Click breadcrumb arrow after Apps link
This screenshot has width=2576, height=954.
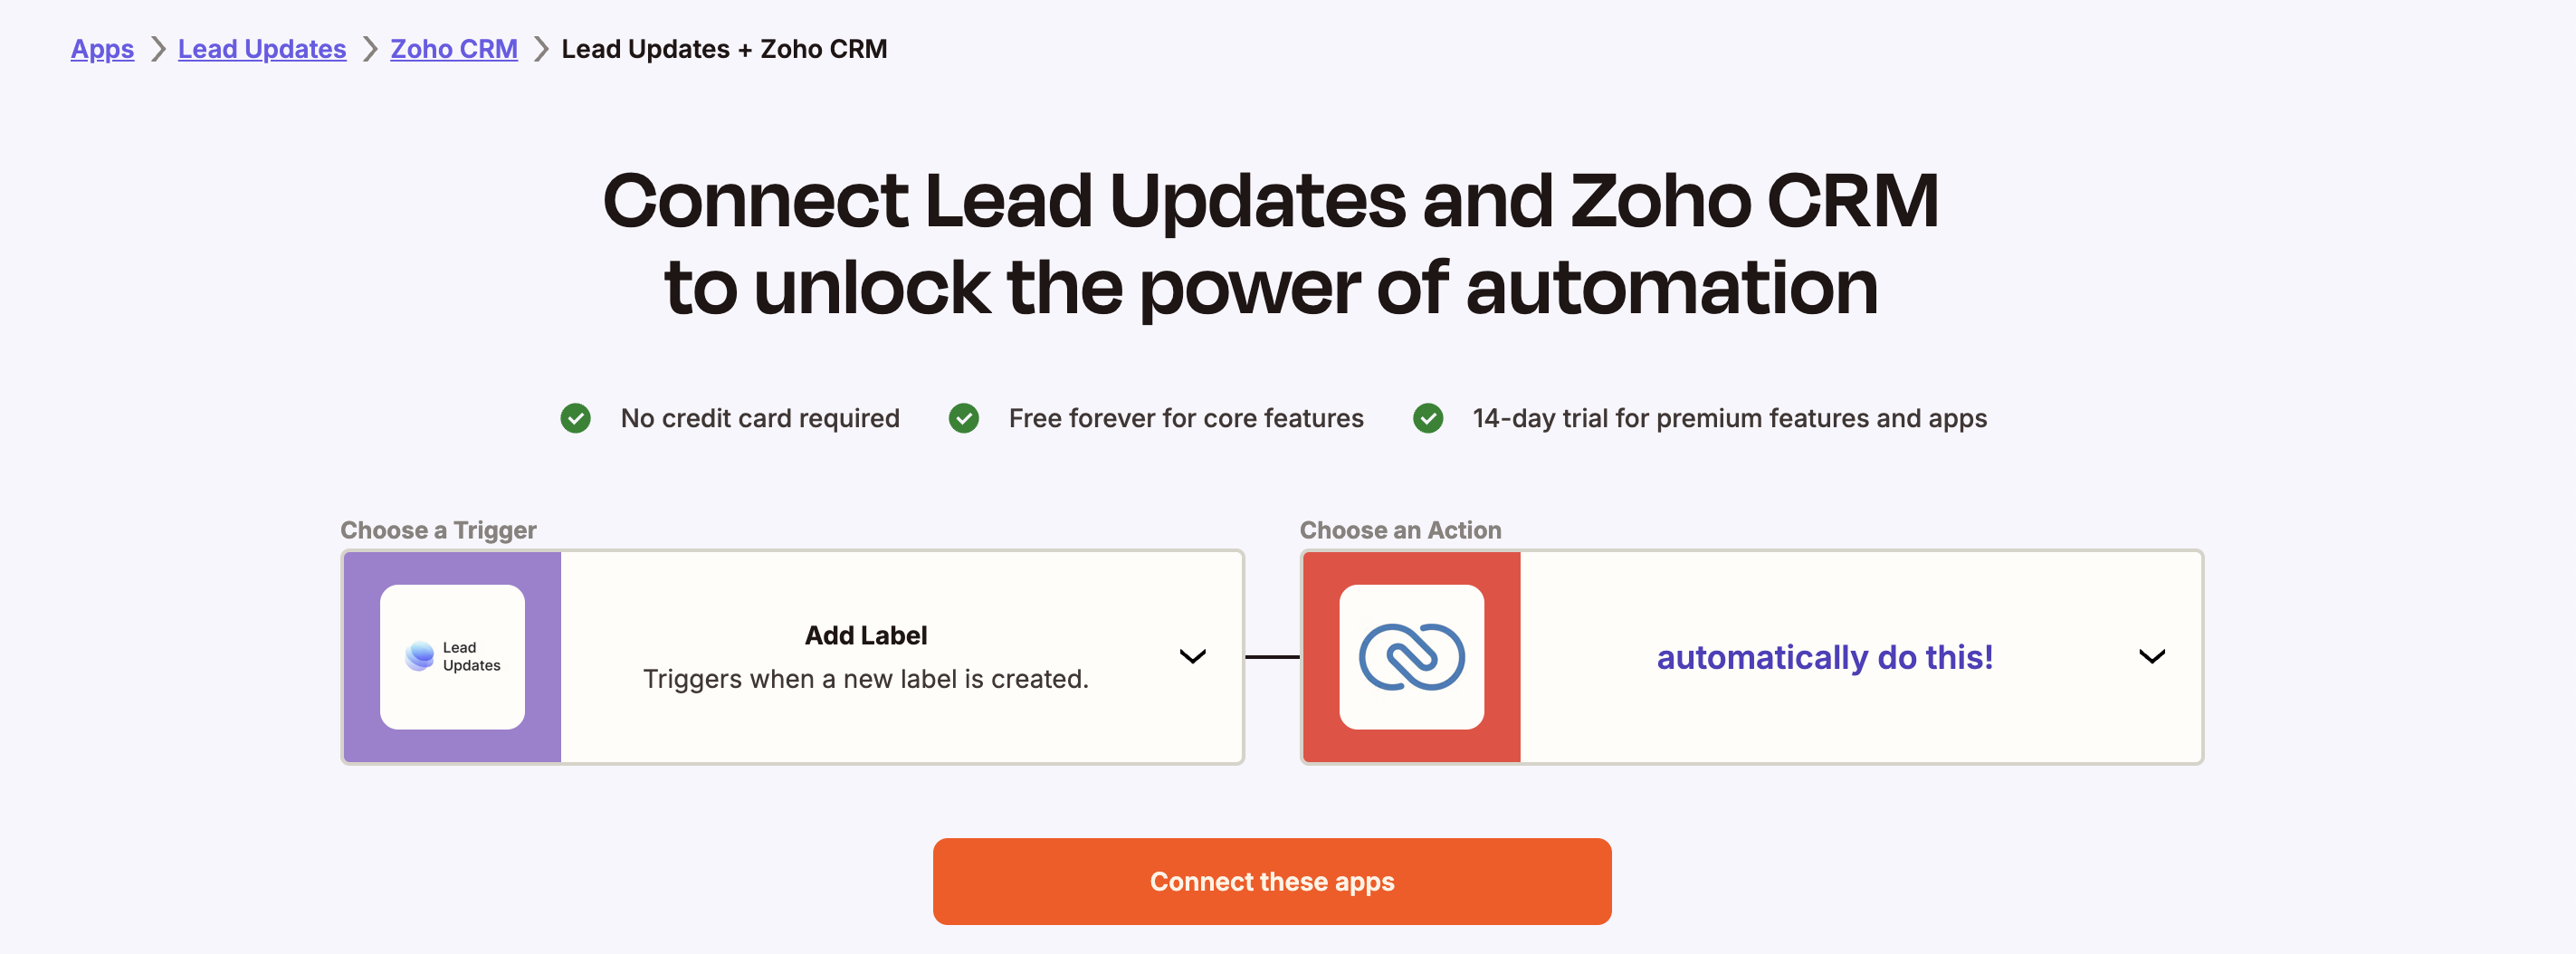point(157,49)
